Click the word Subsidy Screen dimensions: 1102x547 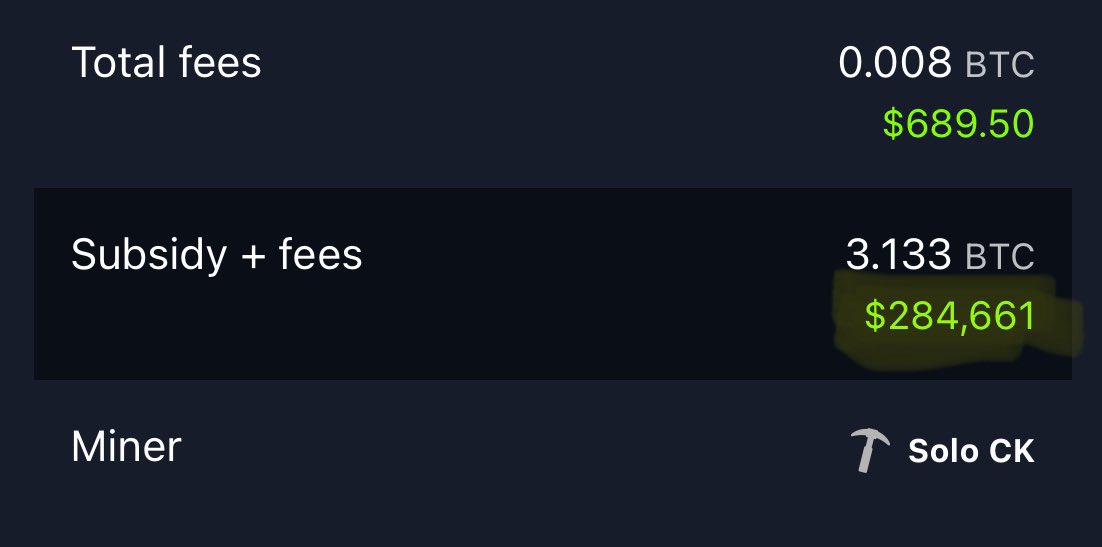pyautogui.click(x=148, y=256)
